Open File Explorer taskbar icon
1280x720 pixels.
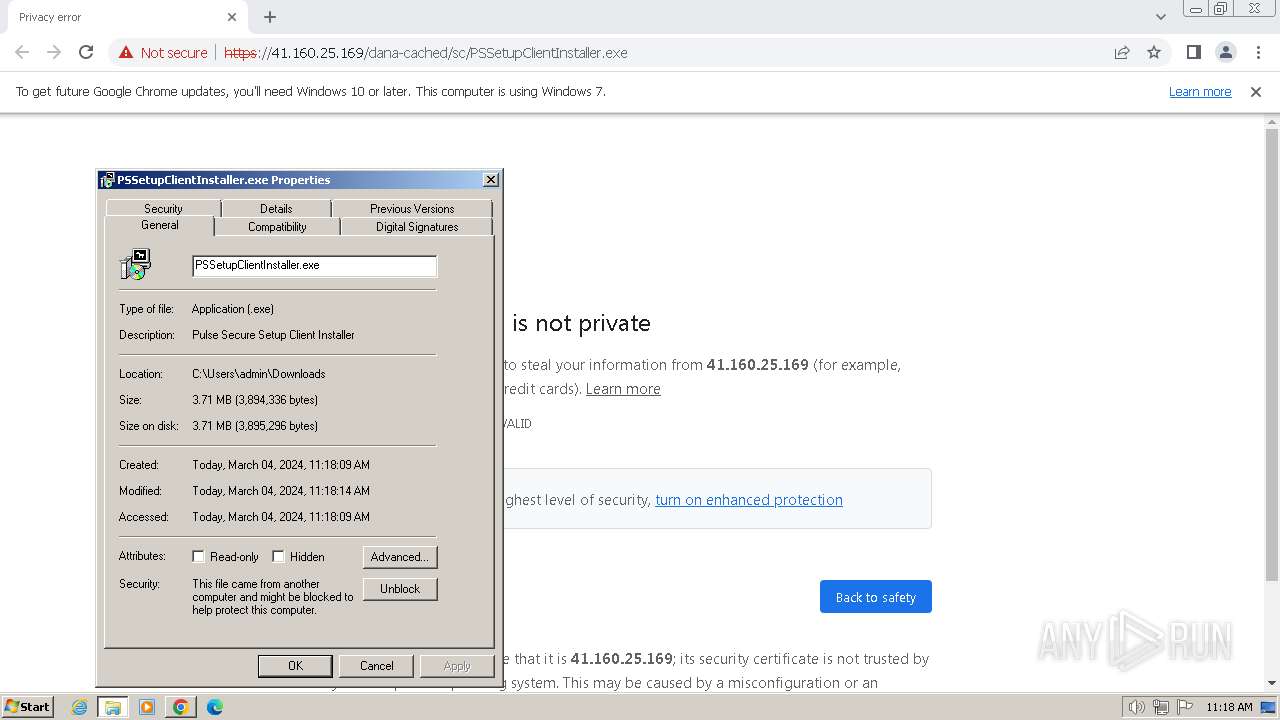tap(113, 707)
